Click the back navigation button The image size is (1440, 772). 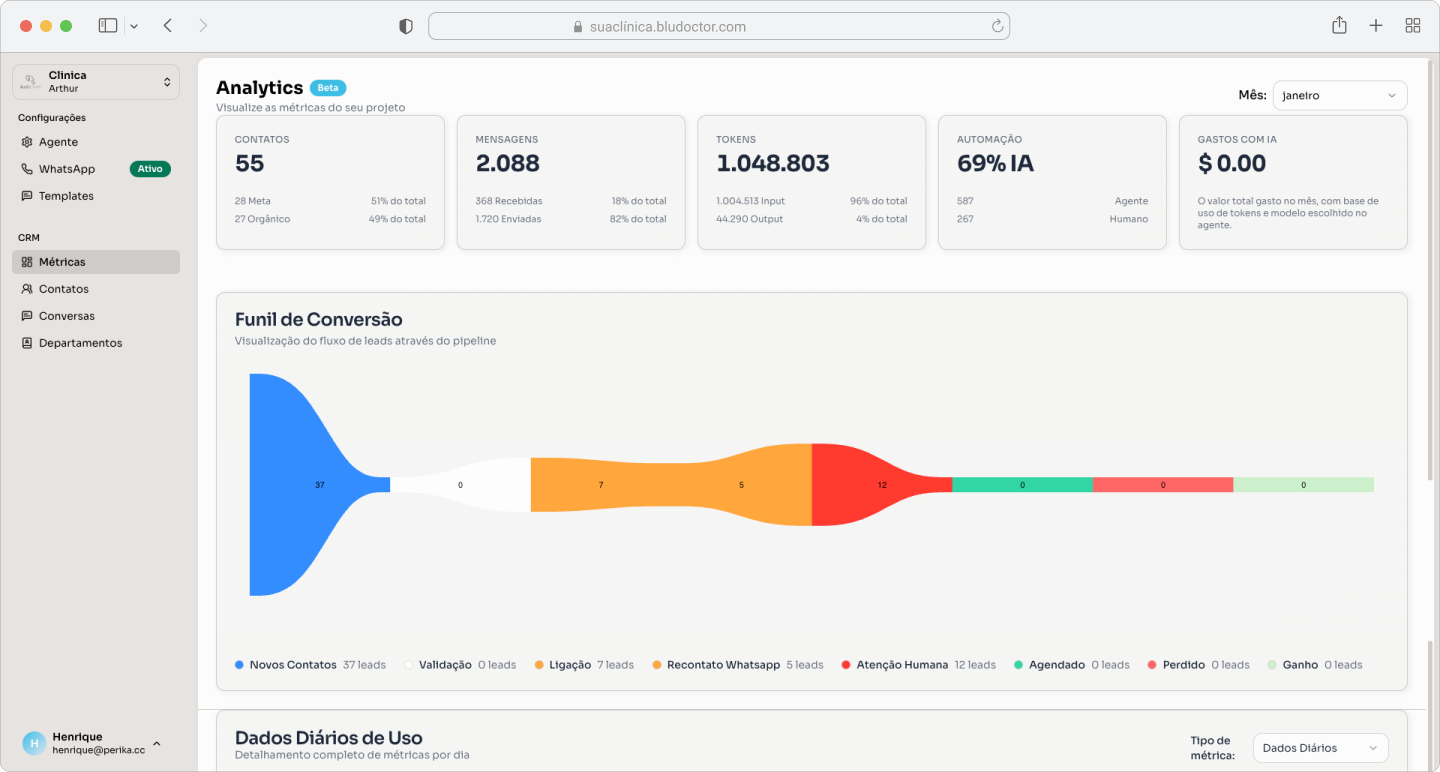[x=168, y=26]
